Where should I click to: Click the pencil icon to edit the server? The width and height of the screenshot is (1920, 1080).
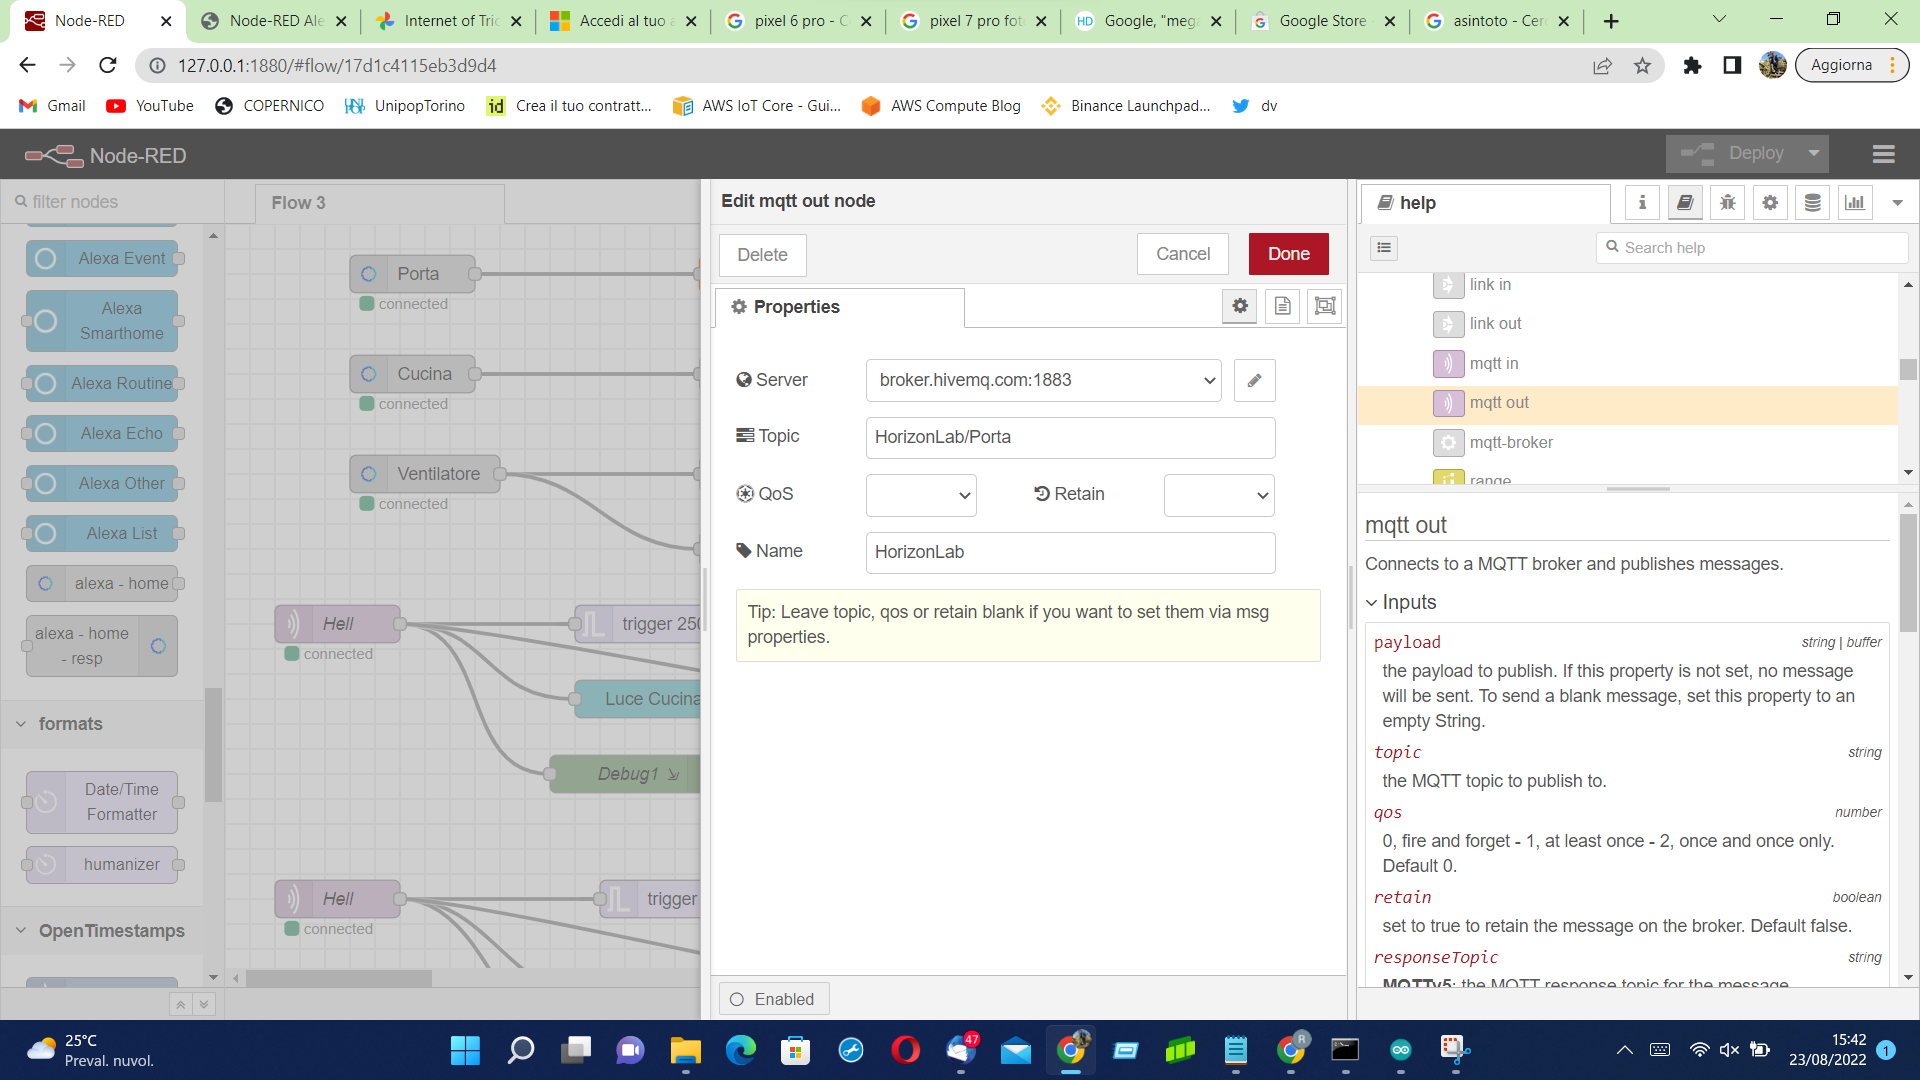pos(1254,380)
